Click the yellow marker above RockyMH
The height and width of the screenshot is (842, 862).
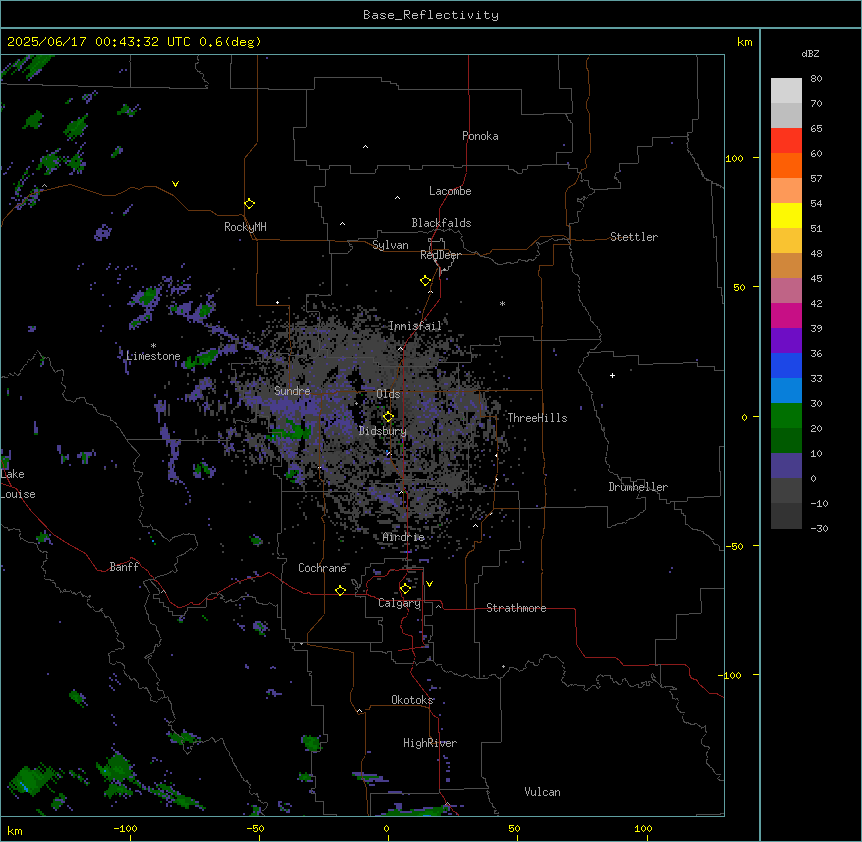tap(249, 203)
